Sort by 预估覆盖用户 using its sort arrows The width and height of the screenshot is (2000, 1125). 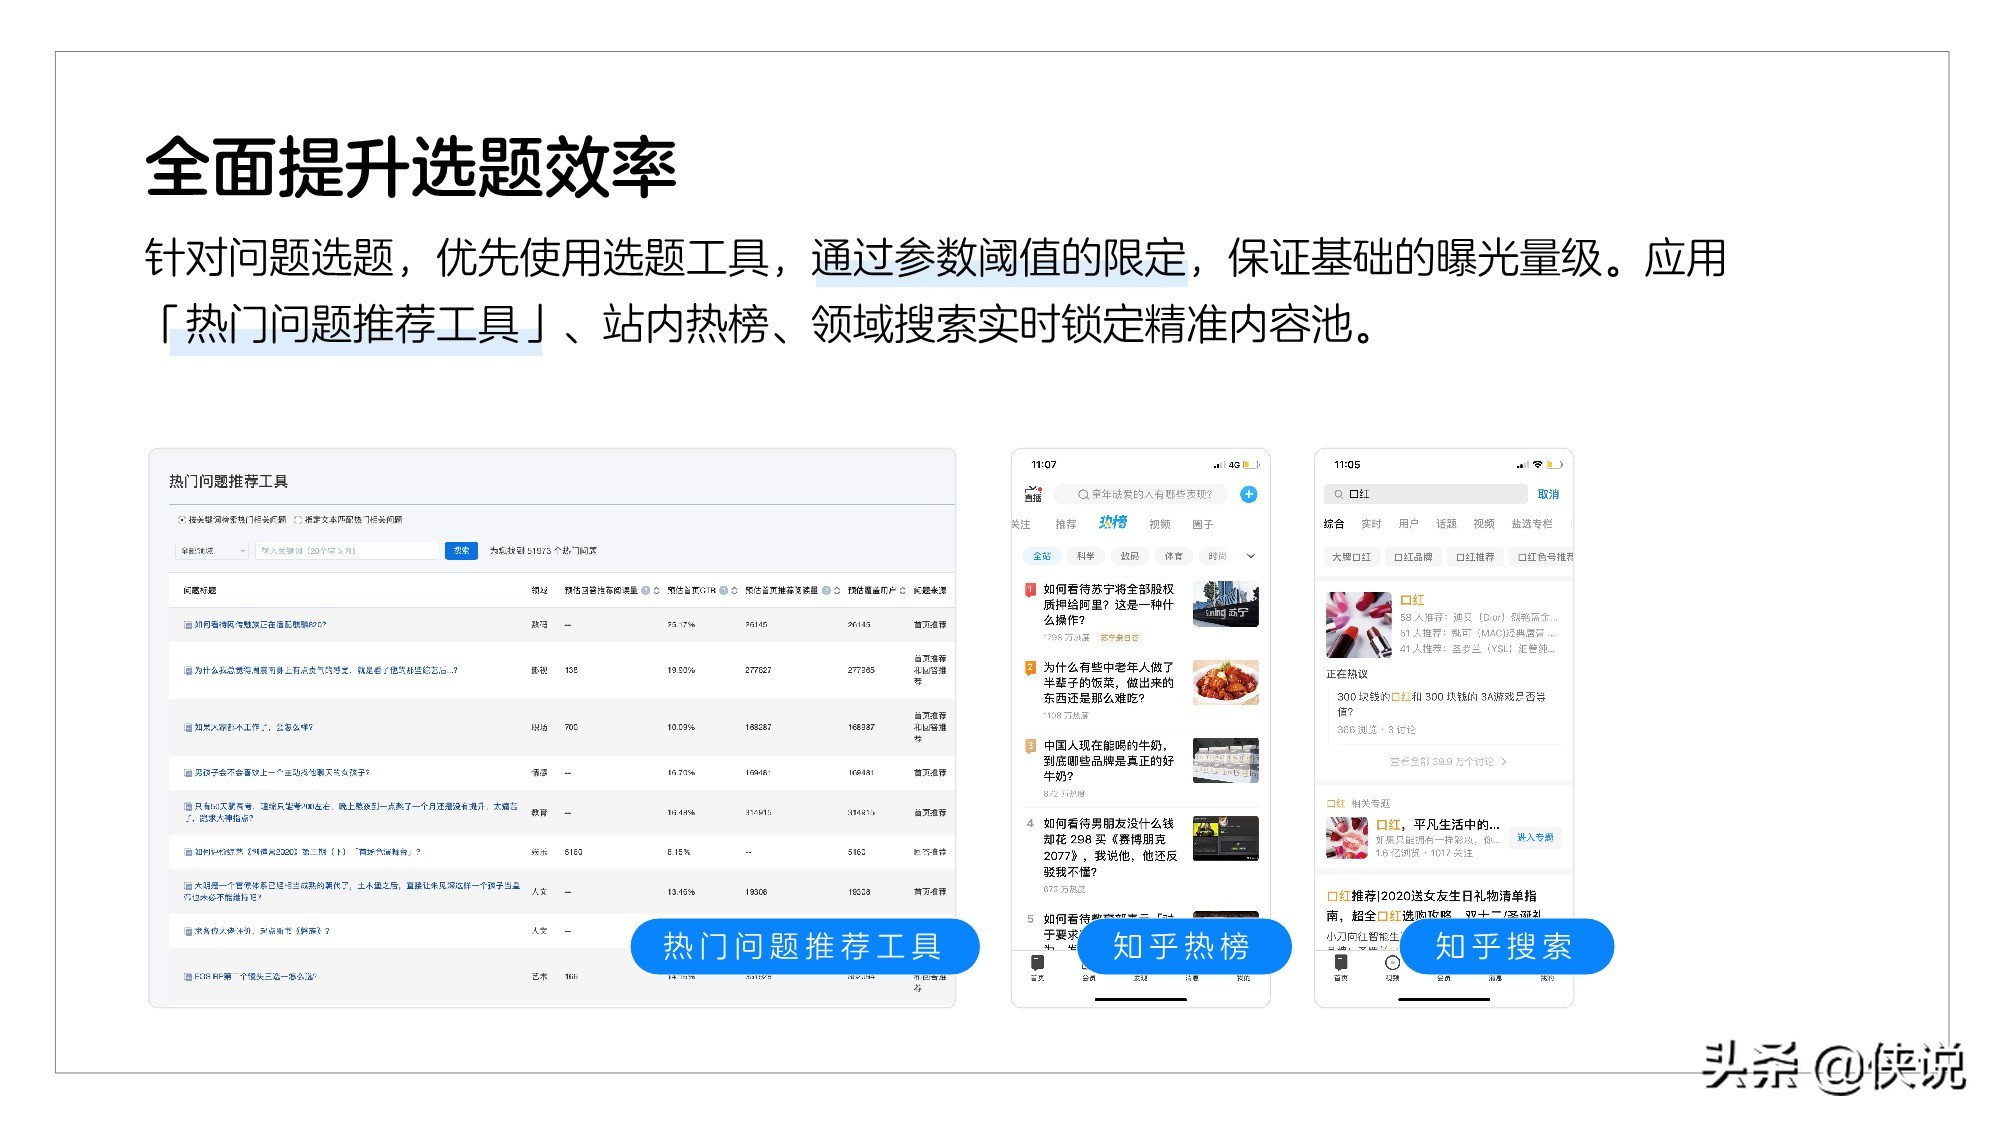[x=902, y=590]
